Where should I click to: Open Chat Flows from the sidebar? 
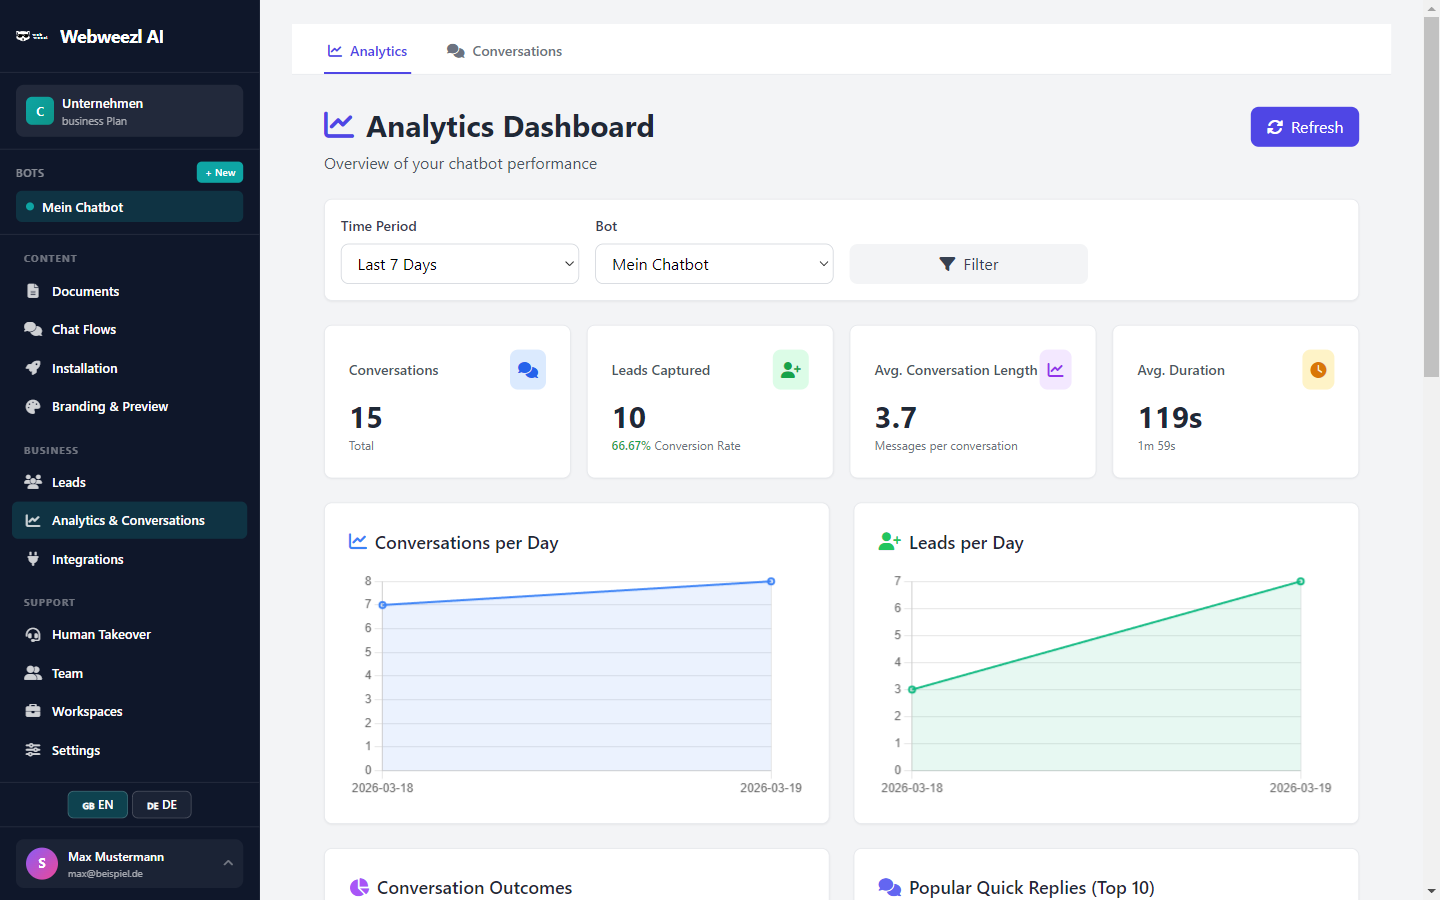(34, 329)
